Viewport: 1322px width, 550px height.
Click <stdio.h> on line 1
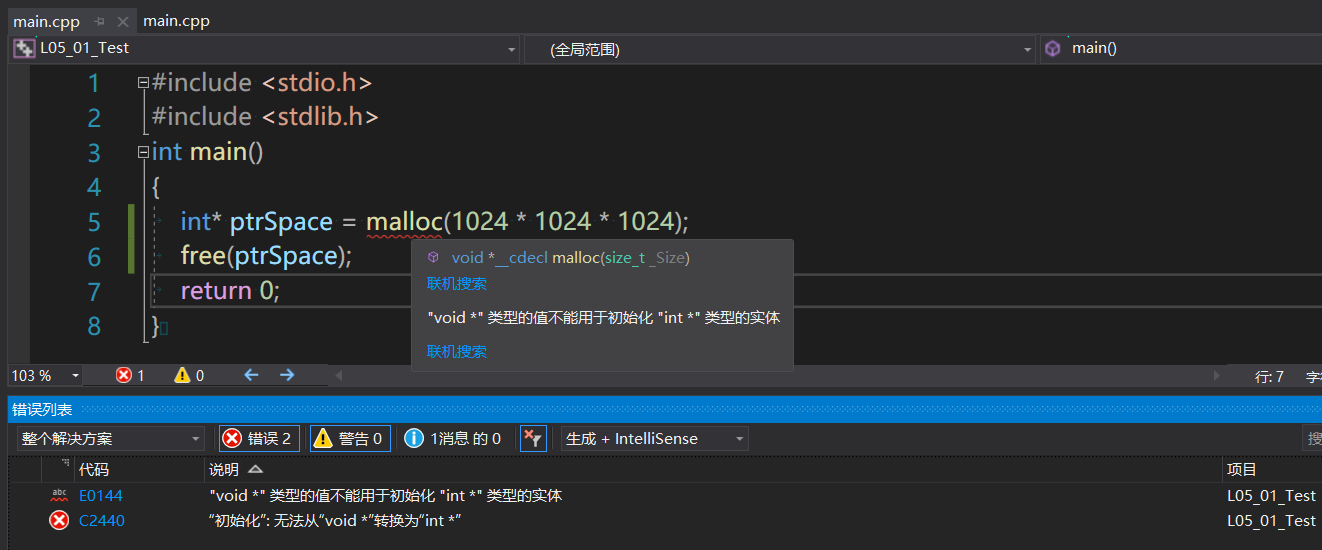tap(317, 82)
